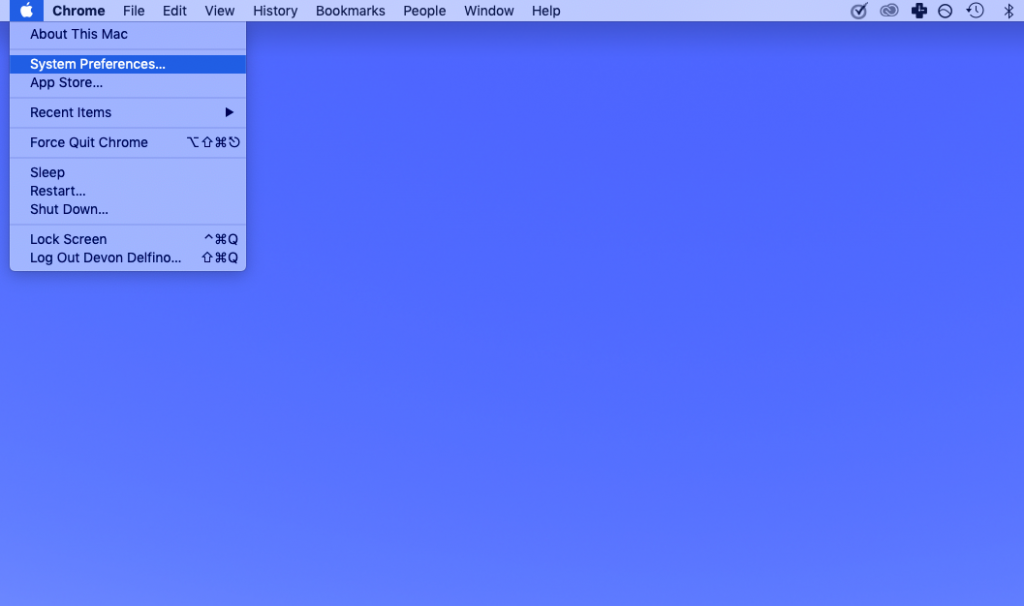Click the Apple logo menu icon
The width and height of the screenshot is (1024, 606).
pyautogui.click(x=26, y=10)
